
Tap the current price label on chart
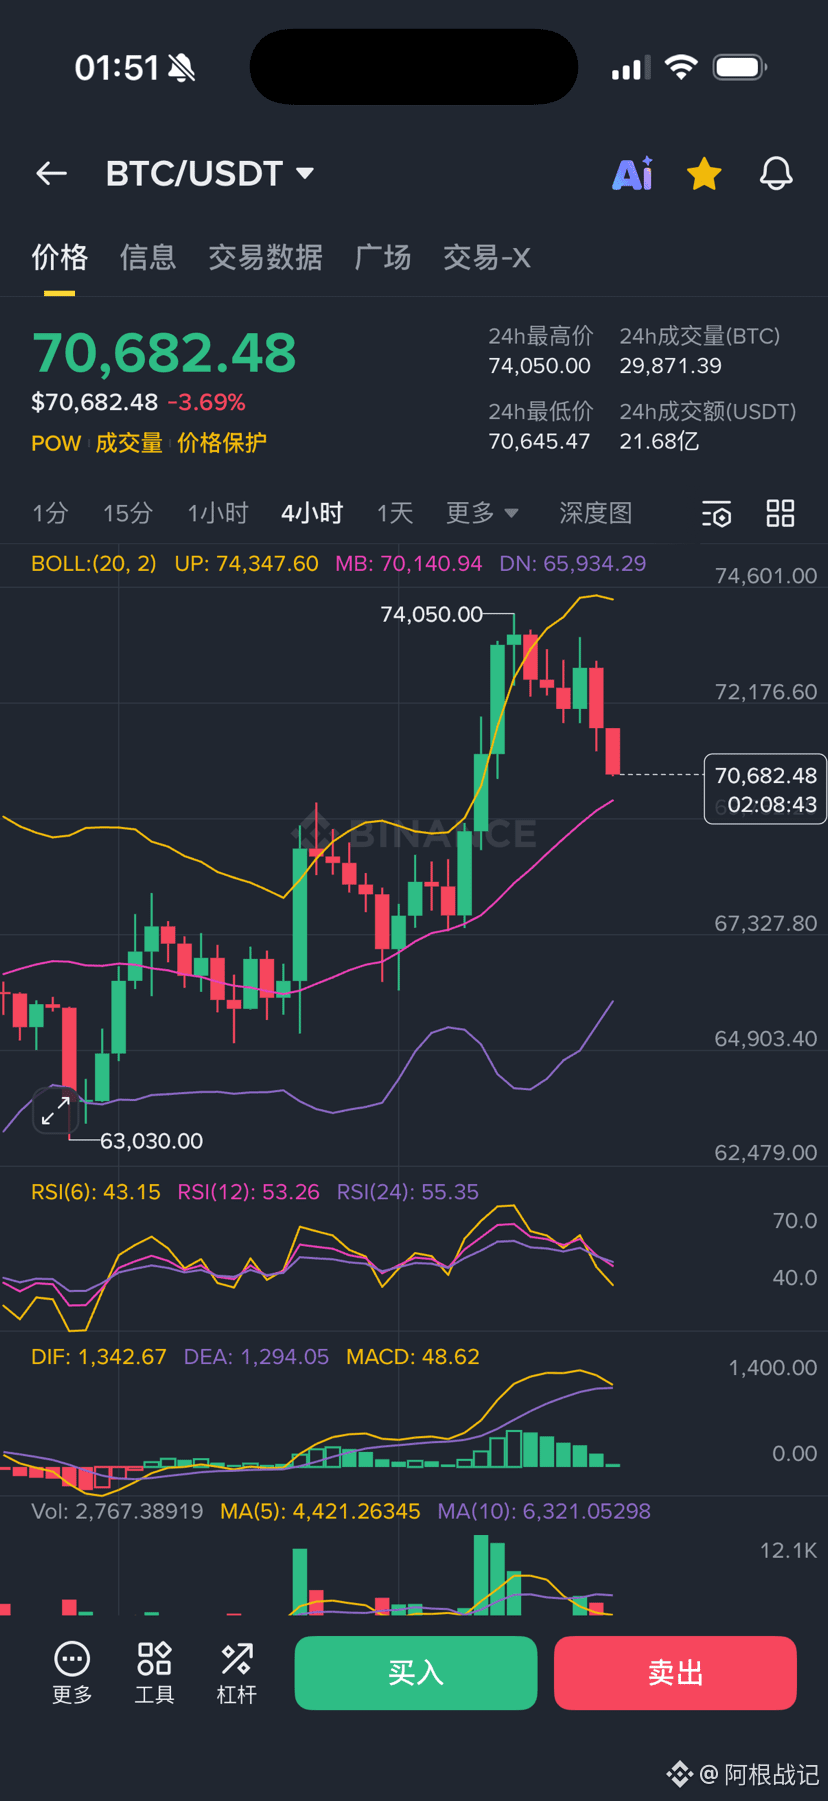pyautogui.click(x=765, y=789)
